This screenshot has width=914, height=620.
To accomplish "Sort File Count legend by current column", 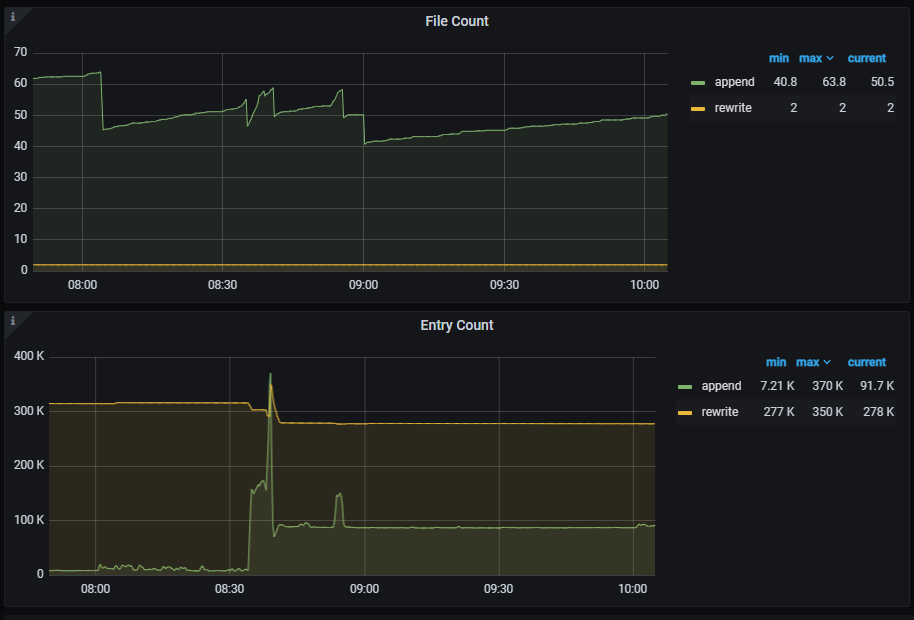I will coord(867,58).
